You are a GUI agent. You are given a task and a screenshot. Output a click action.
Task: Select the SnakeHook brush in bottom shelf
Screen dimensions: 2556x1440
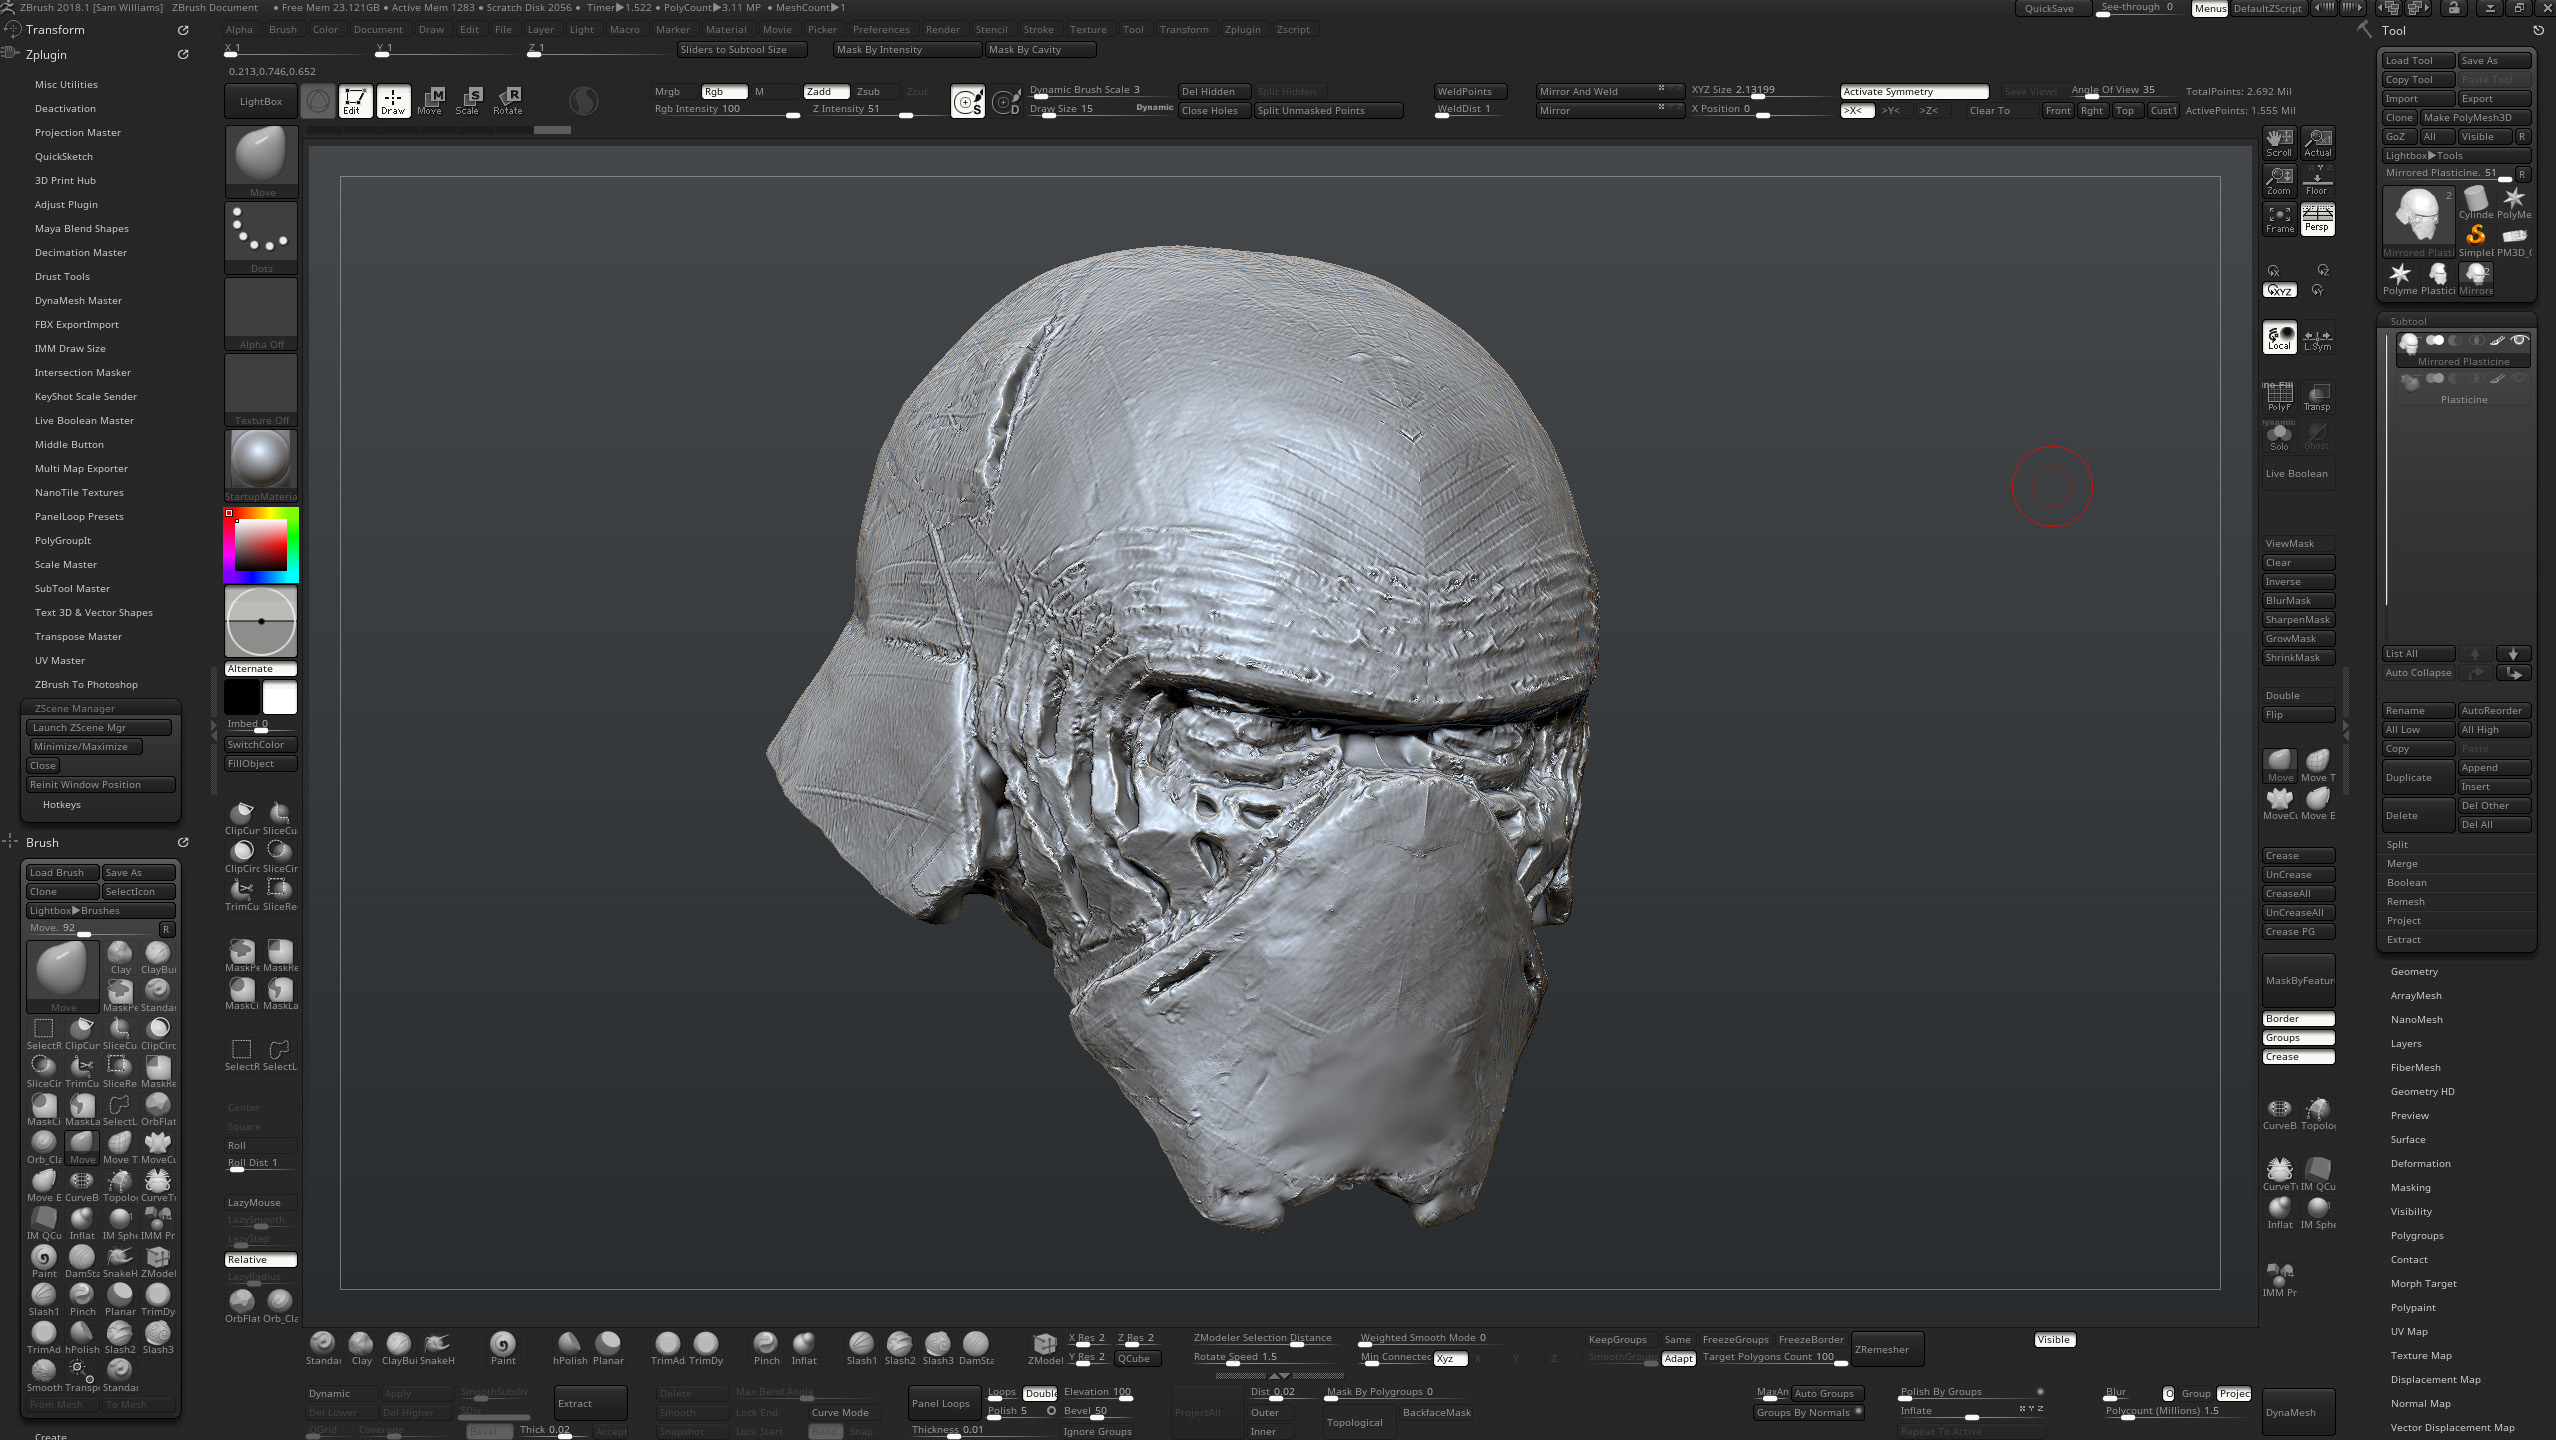(x=437, y=1348)
